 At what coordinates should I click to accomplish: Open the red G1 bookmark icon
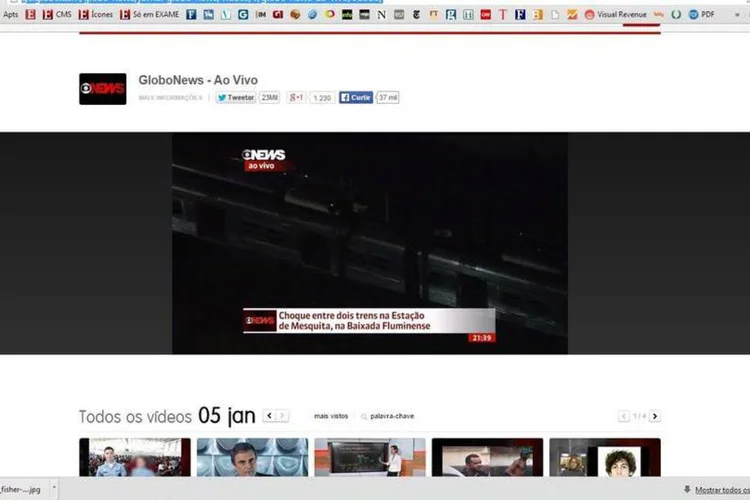(278, 14)
